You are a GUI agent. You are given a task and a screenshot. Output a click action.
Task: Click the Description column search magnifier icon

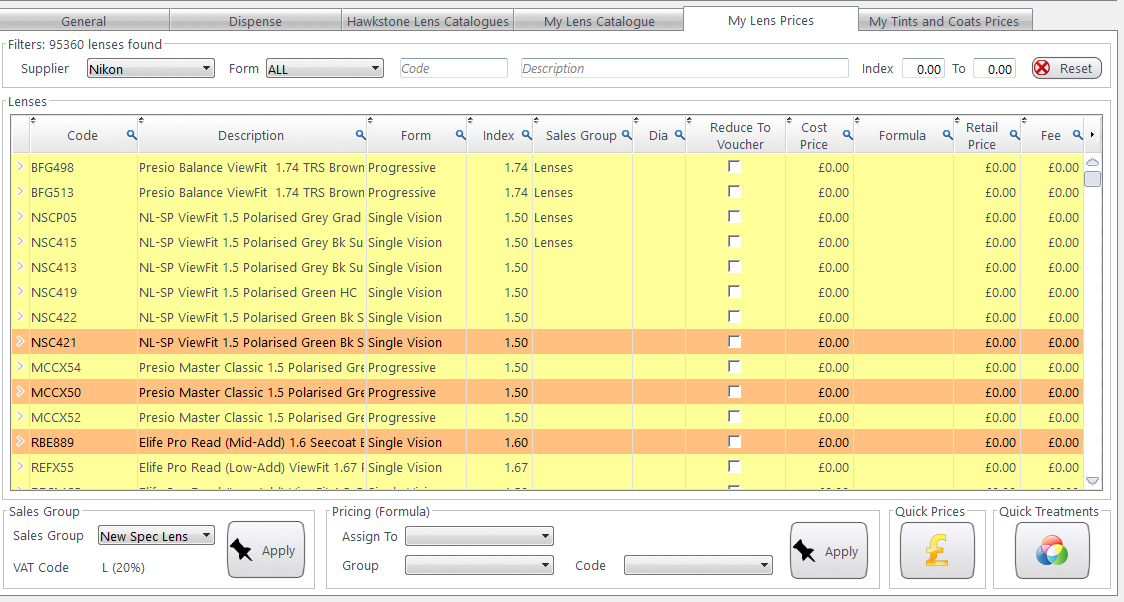pos(361,135)
